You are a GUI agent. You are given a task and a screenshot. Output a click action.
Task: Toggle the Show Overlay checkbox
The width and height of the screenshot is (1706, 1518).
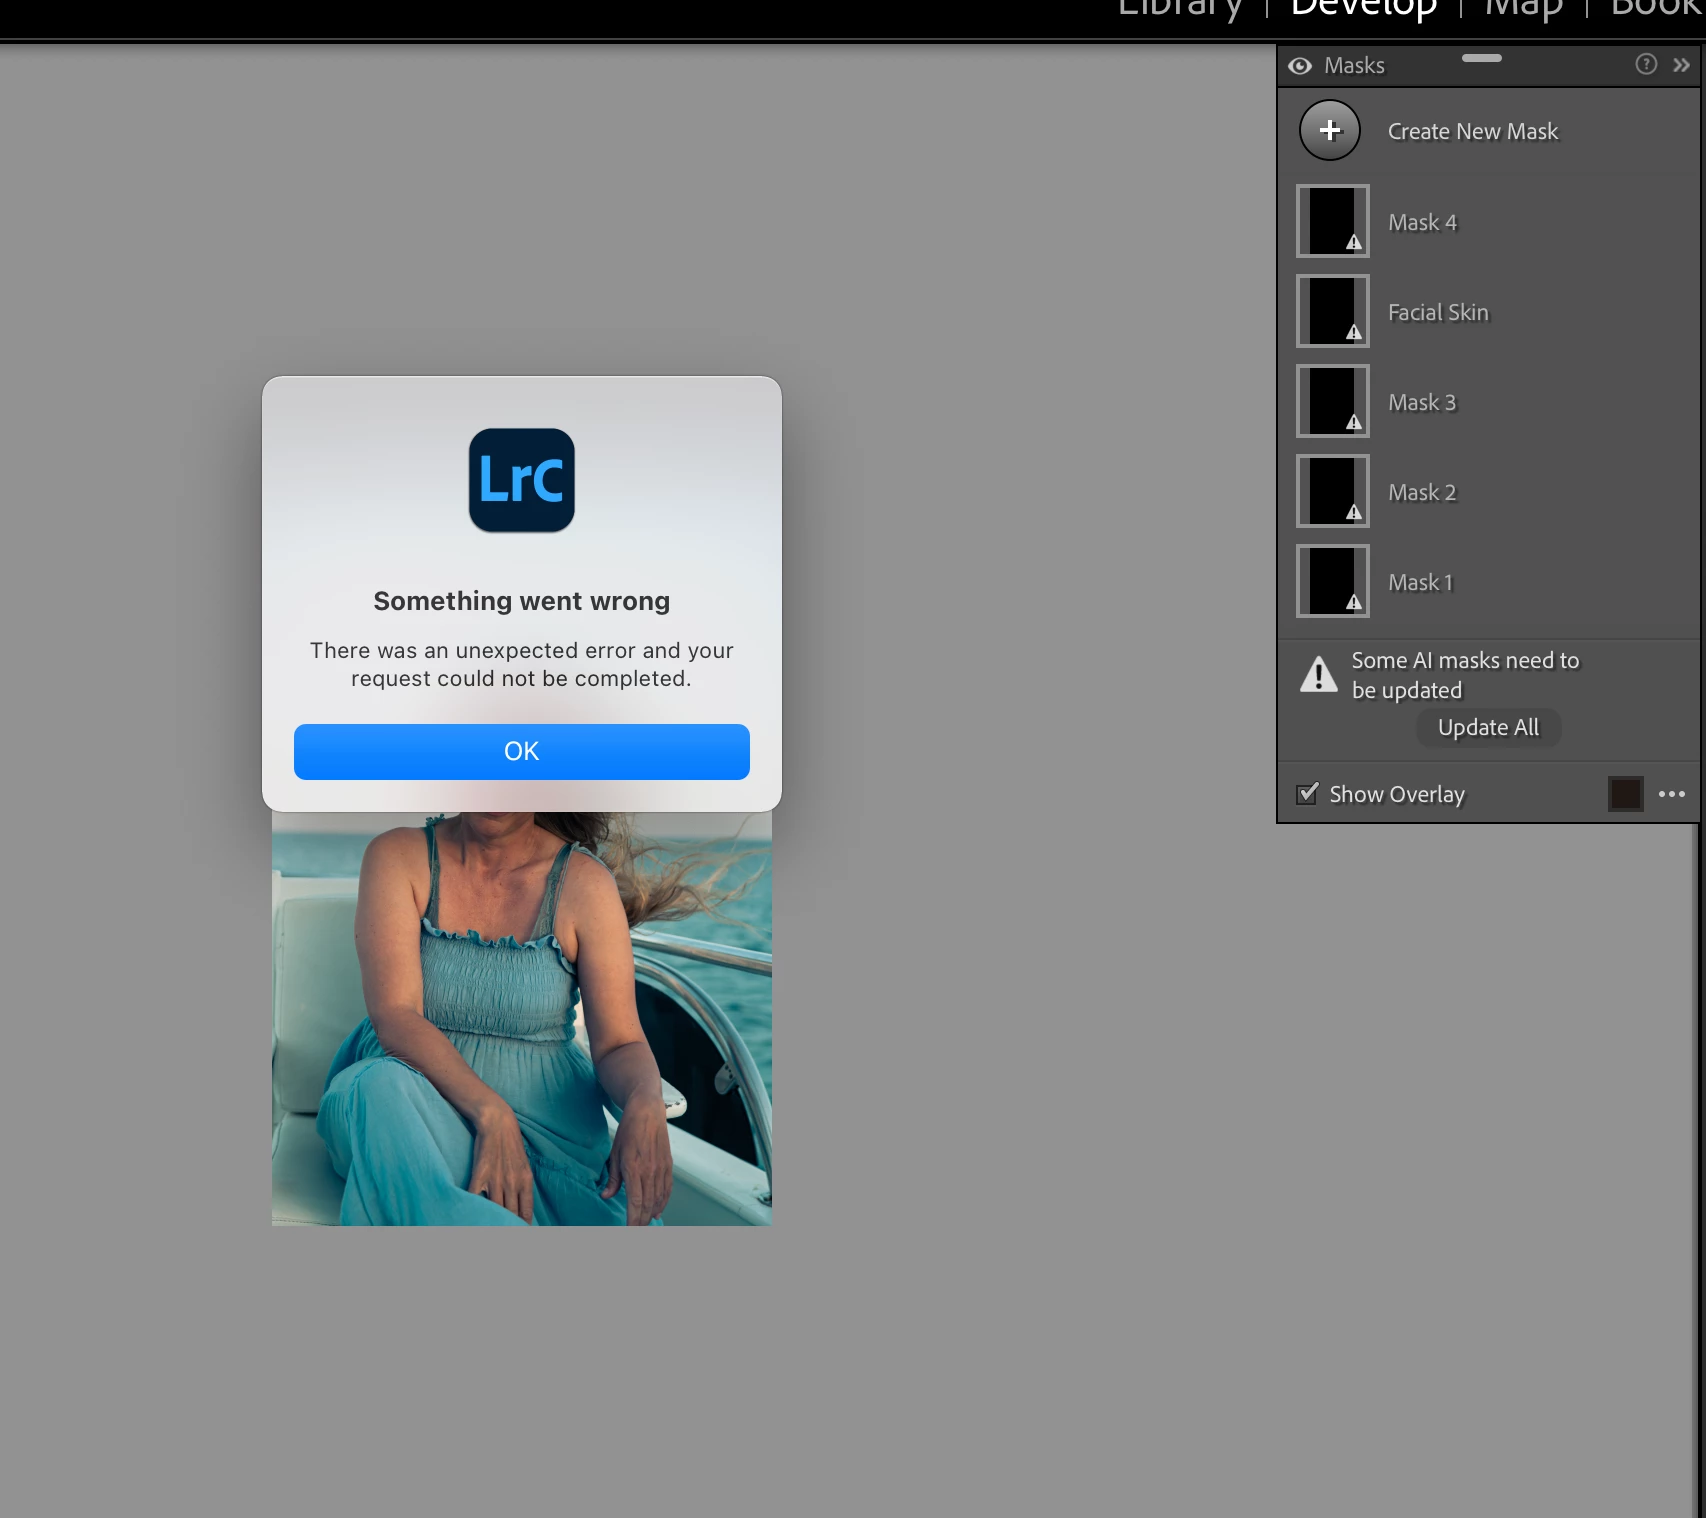(1307, 794)
